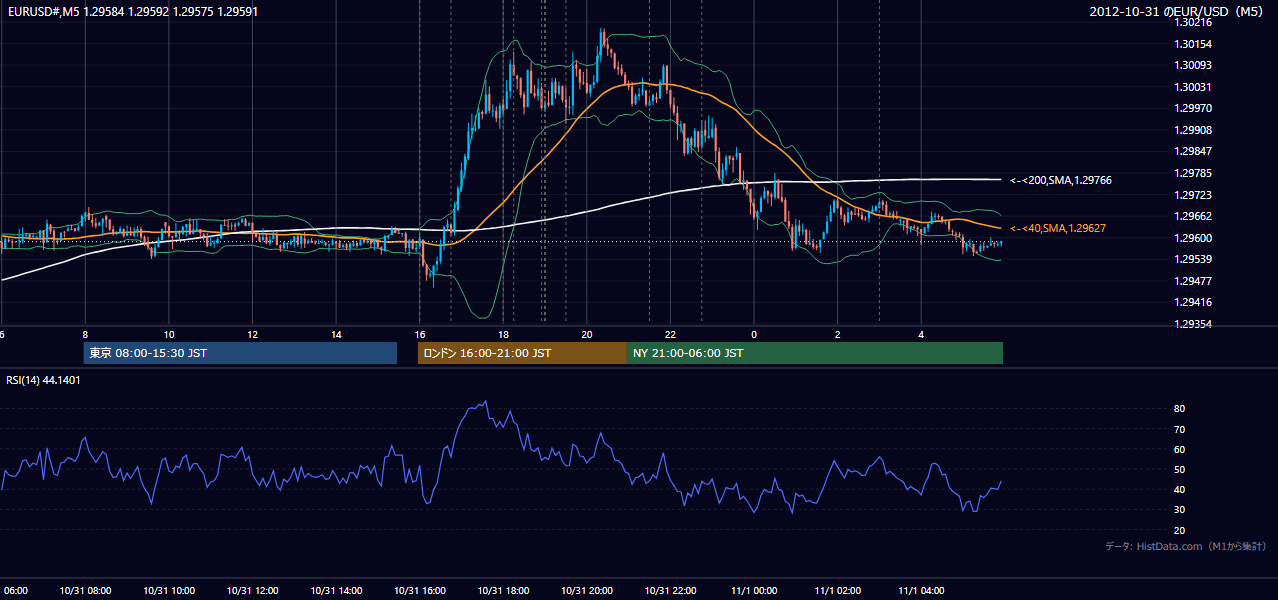Click hour tick 4 under price chart
Image resolution: width=1278 pixels, height=600 pixels.
point(922,334)
